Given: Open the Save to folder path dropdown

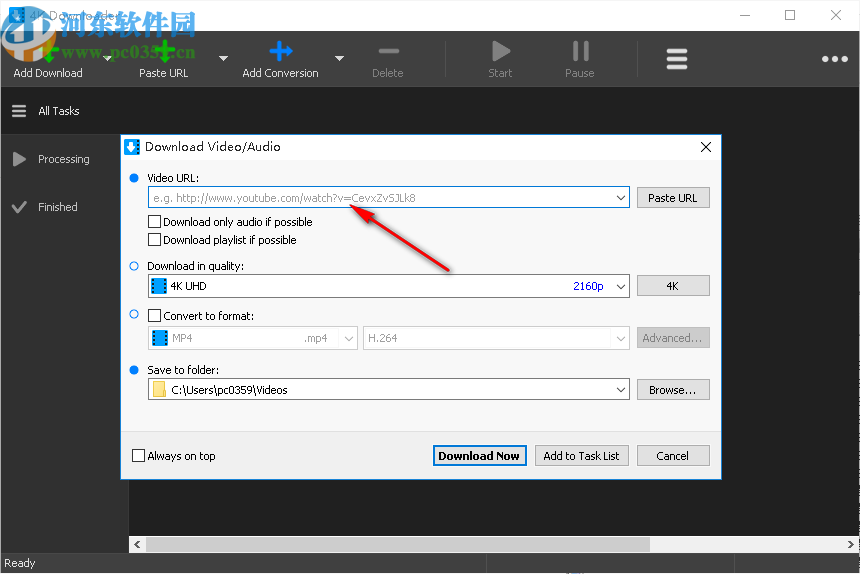Looking at the screenshot, I should click(621, 390).
